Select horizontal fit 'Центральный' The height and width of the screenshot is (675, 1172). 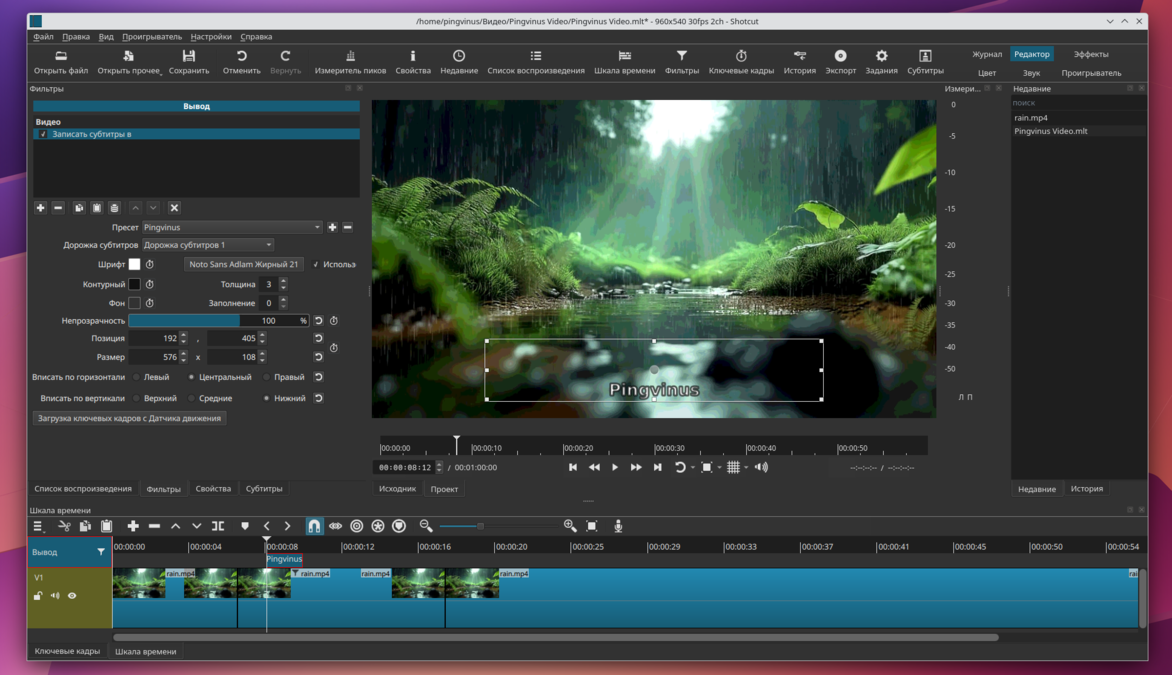tap(191, 377)
